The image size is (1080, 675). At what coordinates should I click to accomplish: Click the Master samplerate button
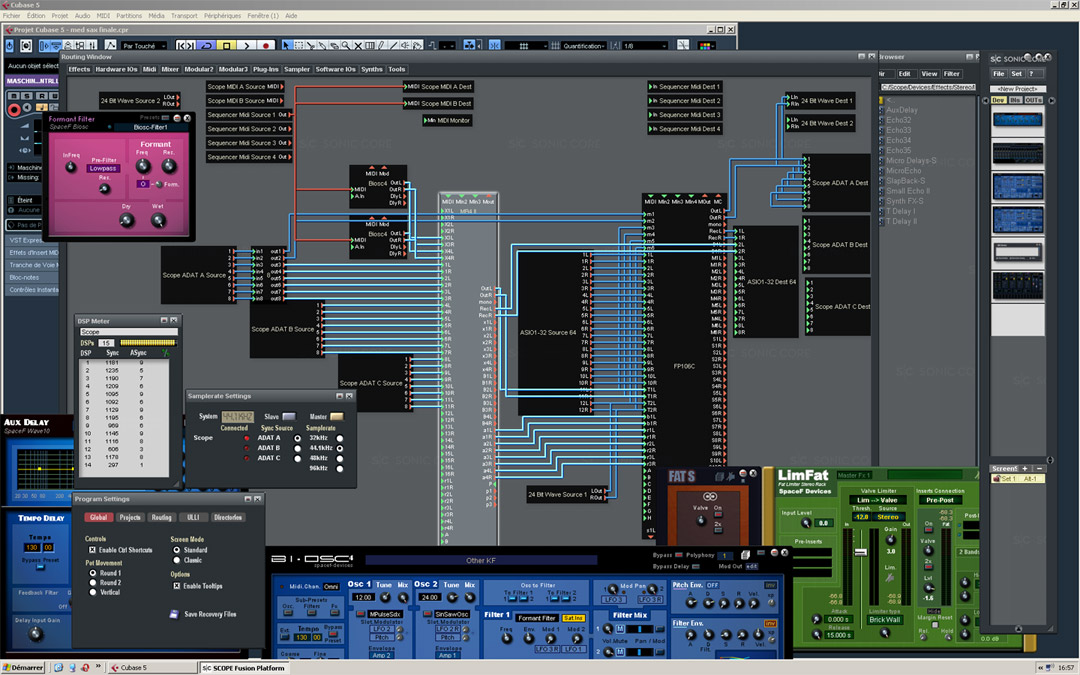337,417
